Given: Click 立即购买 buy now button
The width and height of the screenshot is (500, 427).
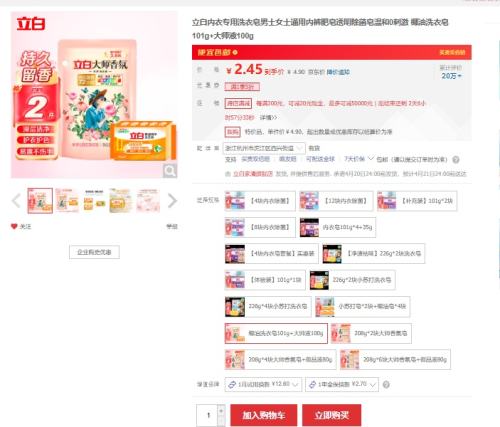Looking at the screenshot, I should [x=332, y=415].
